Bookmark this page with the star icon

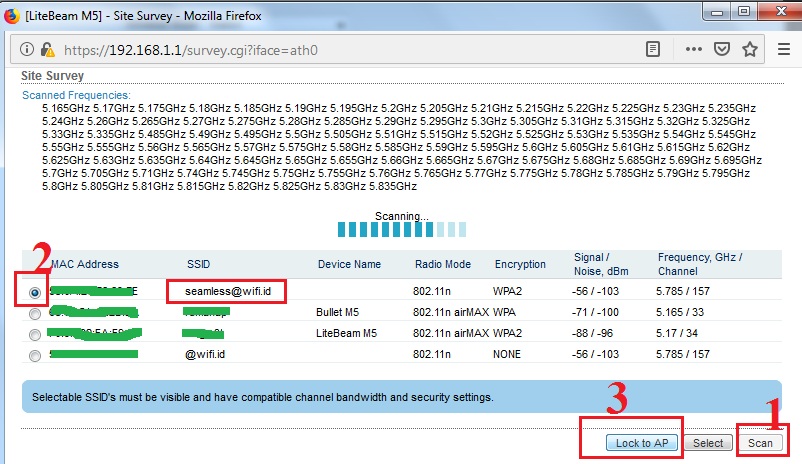pos(750,49)
